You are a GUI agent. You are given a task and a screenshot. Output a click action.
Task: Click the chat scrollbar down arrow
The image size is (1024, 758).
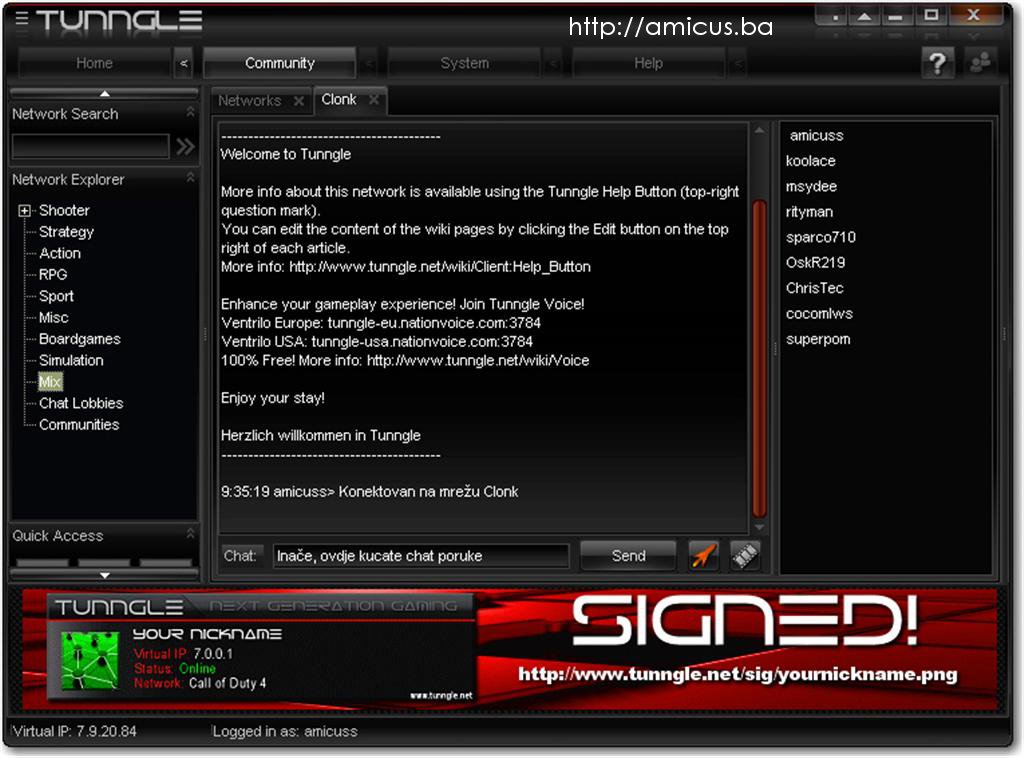pos(759,526)
